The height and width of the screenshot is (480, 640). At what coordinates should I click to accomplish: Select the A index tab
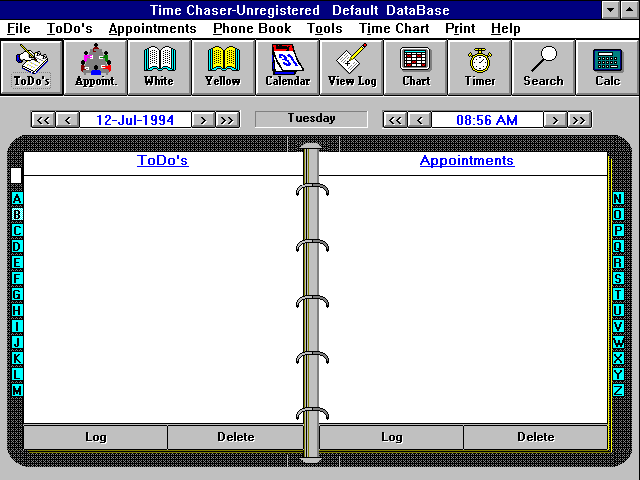coord(17,199)
